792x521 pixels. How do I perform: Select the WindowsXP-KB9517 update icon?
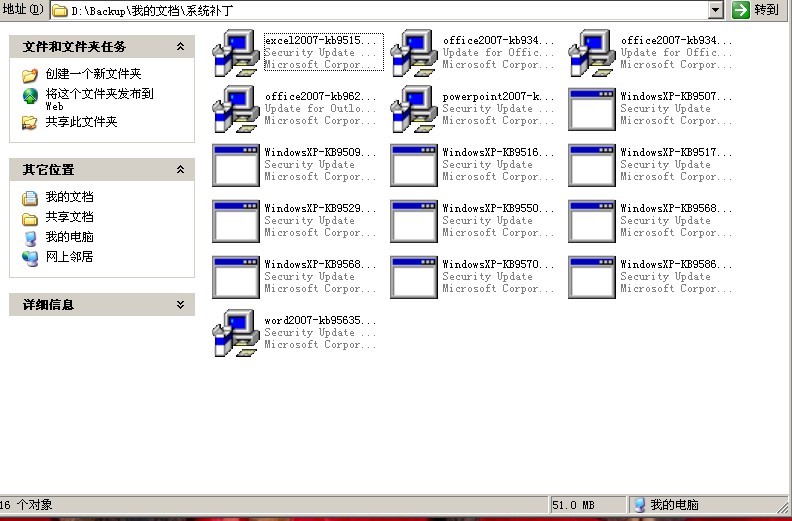coord(591,165)
